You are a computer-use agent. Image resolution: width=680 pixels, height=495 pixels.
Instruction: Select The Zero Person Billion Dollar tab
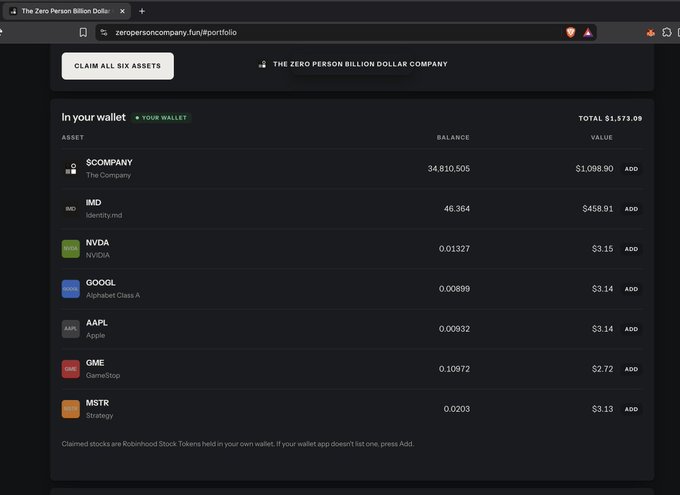coord(66,11)
